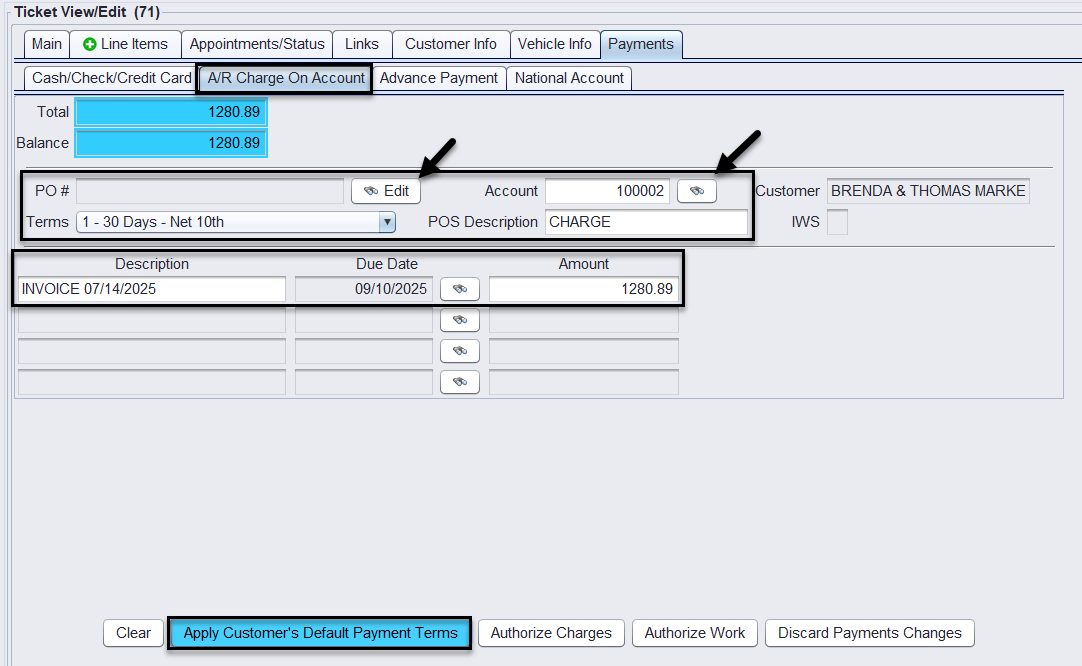
Task: Click the lookup icon in second payment row
Action: [460, 320]
